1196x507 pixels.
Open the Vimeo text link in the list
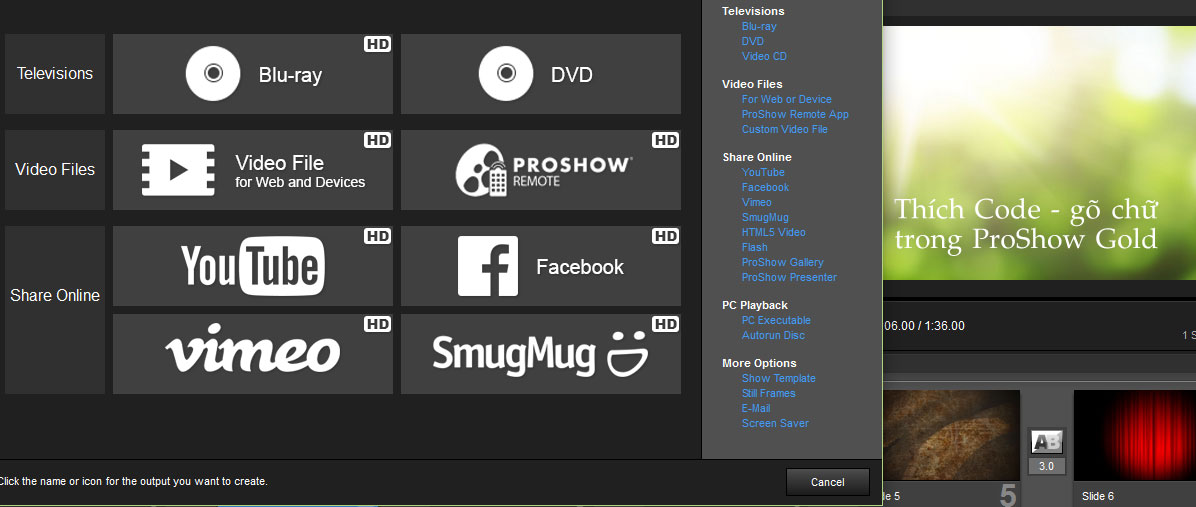(757, 202)
